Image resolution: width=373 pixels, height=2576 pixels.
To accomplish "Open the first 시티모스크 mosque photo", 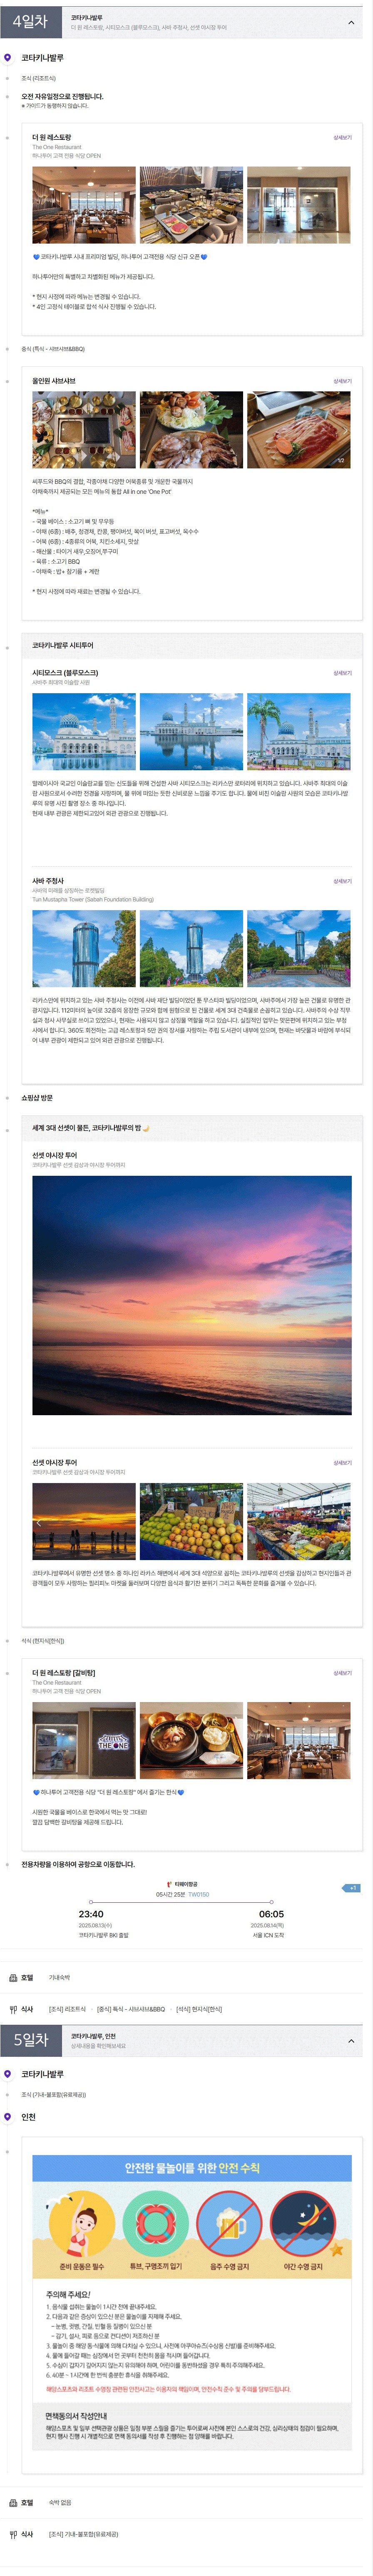I will pos(84,731).
